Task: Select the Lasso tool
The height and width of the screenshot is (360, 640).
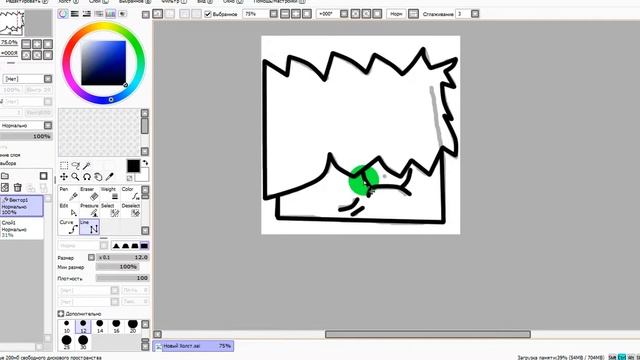Action: [76, 165]
